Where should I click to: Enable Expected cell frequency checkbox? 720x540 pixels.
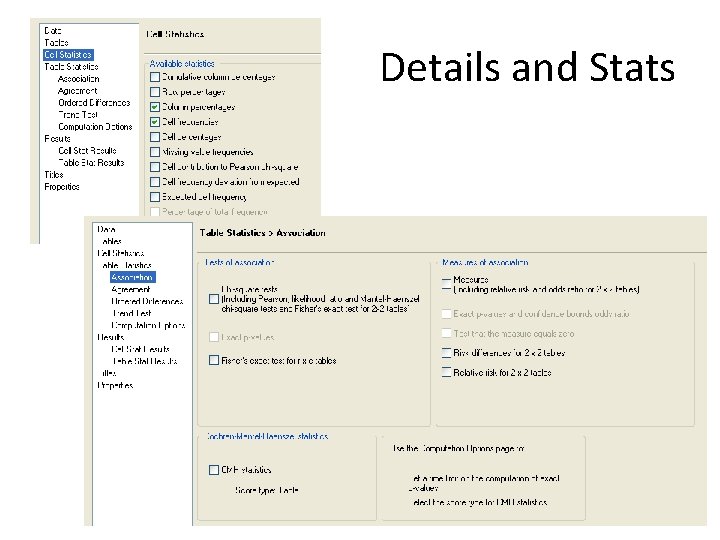click(x=155, y=197)
